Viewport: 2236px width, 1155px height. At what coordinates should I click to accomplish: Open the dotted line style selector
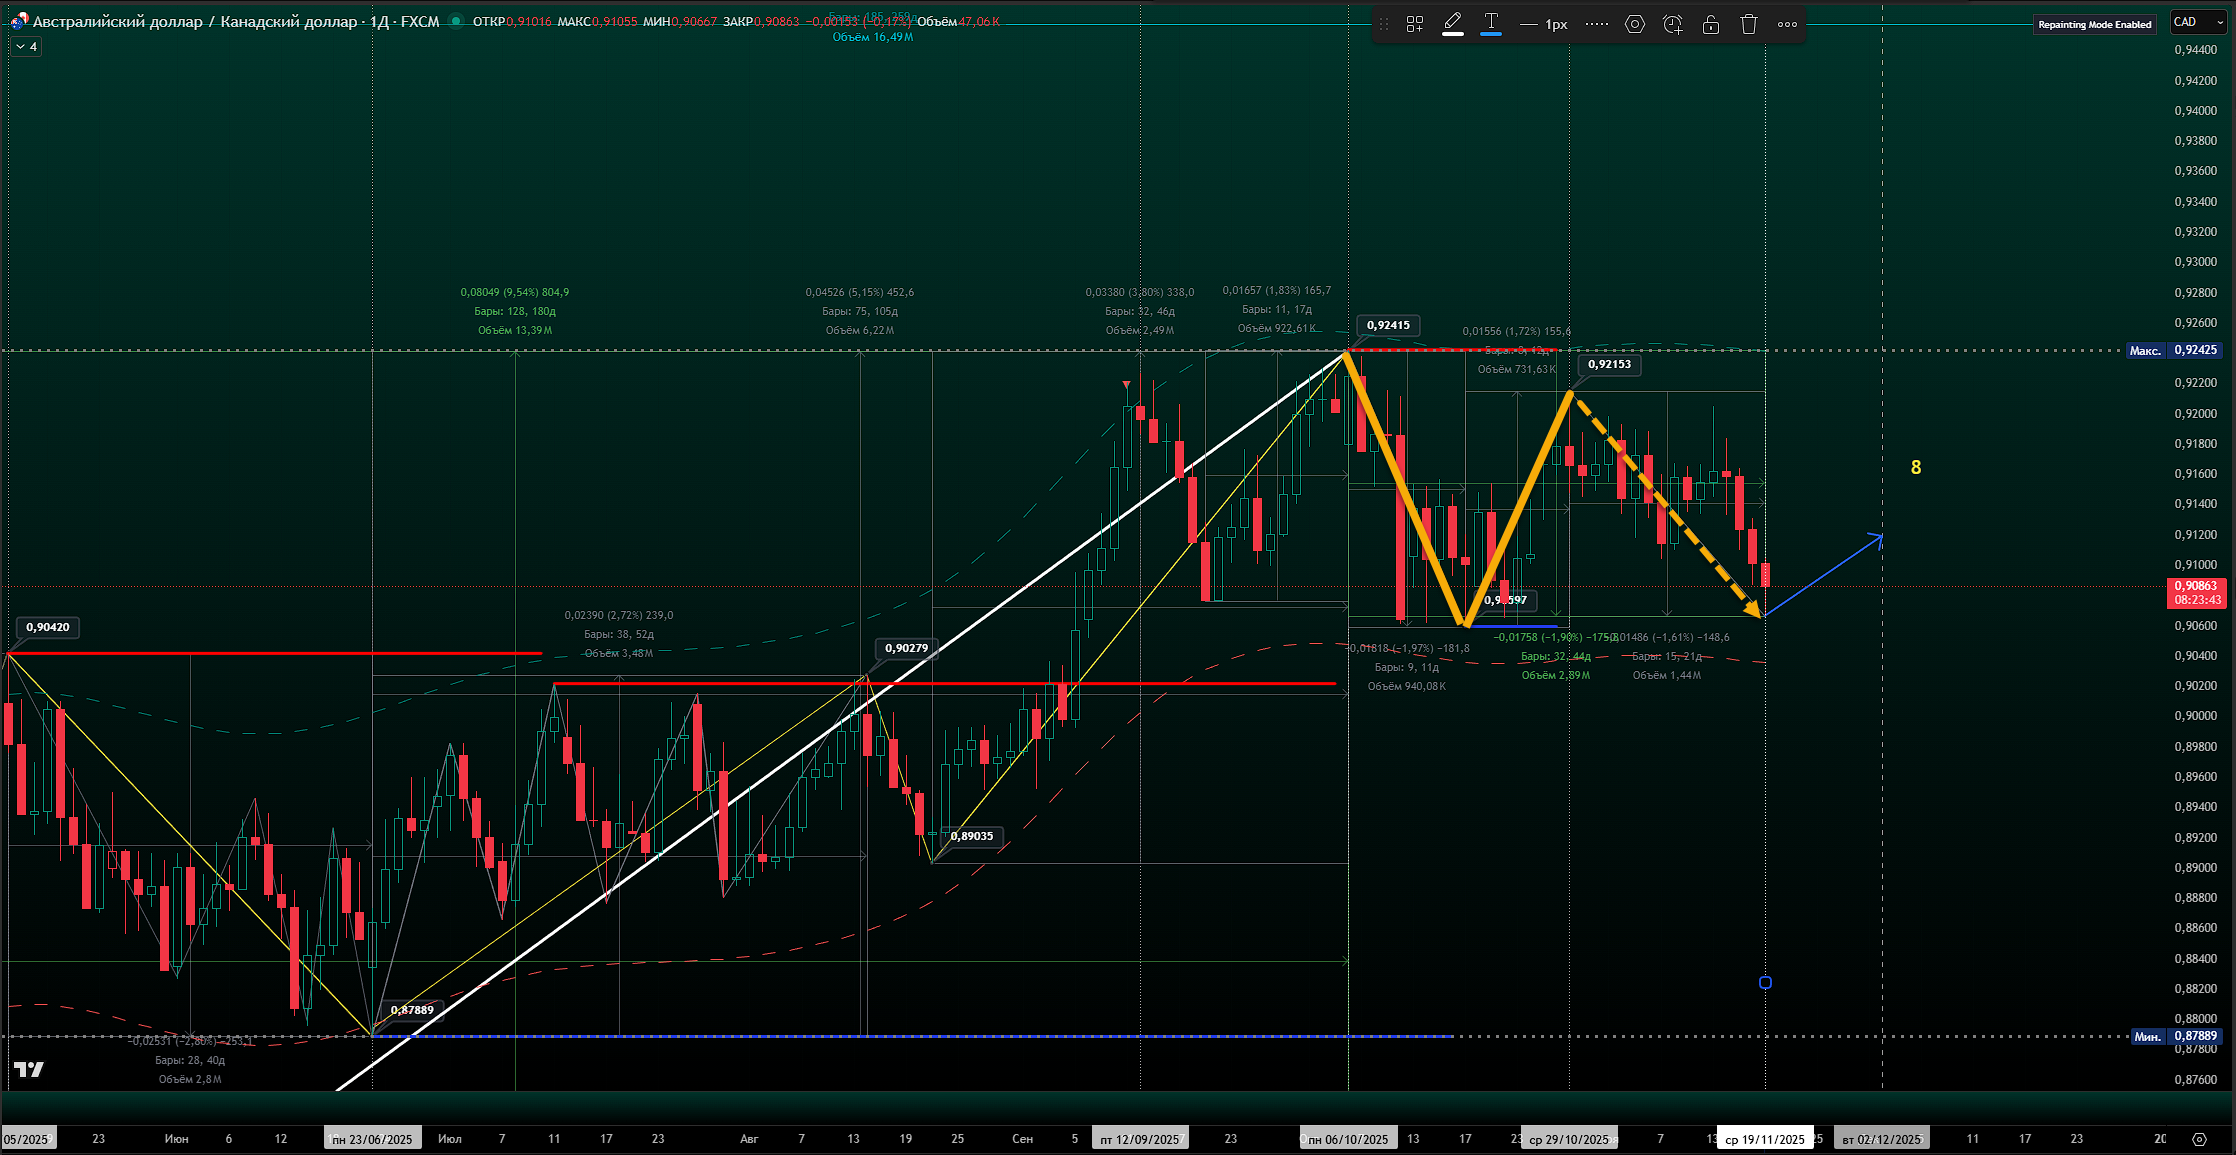coord(1597,24)
